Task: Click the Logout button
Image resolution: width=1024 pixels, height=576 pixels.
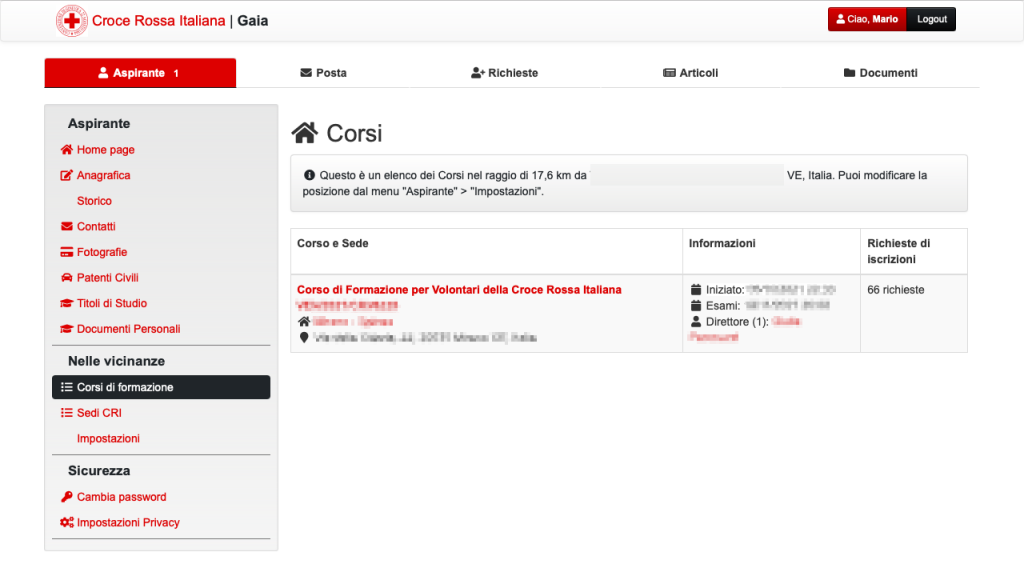Action: [931, 19]
